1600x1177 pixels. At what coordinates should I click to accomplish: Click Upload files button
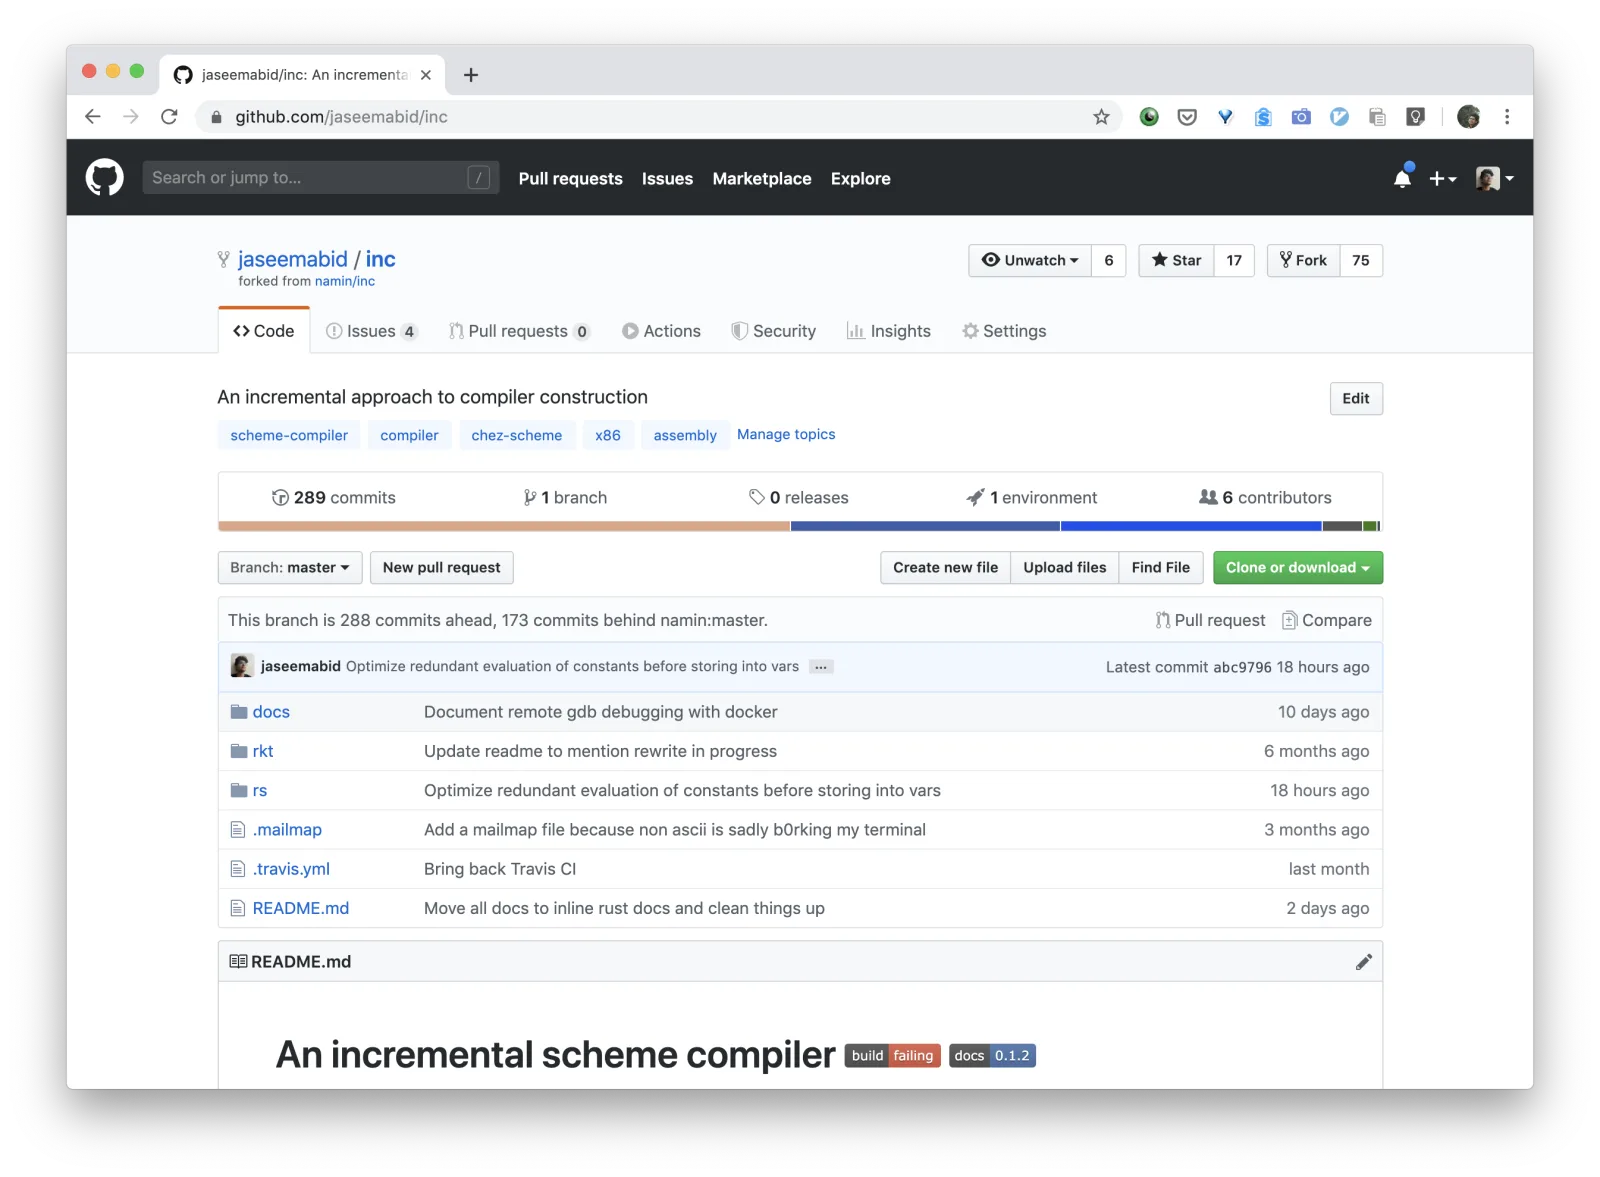coord(1065,568)
